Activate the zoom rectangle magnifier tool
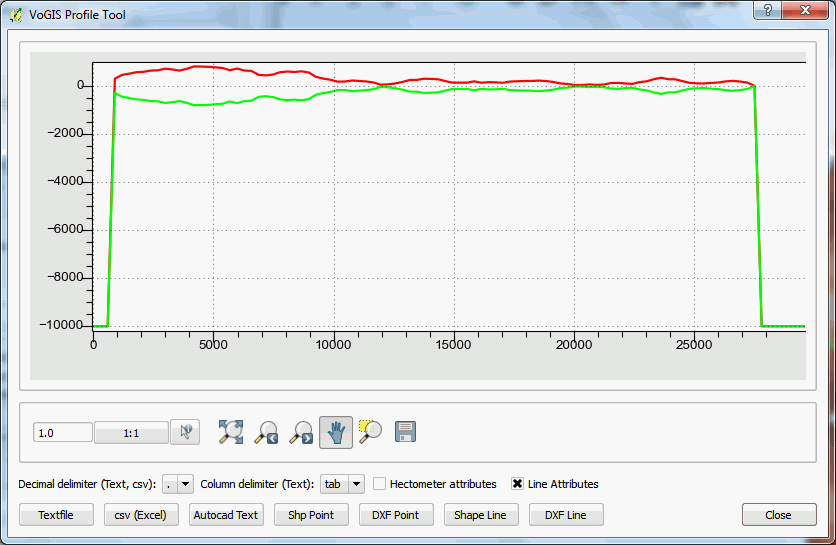836x545 pixels. (370, 432)
